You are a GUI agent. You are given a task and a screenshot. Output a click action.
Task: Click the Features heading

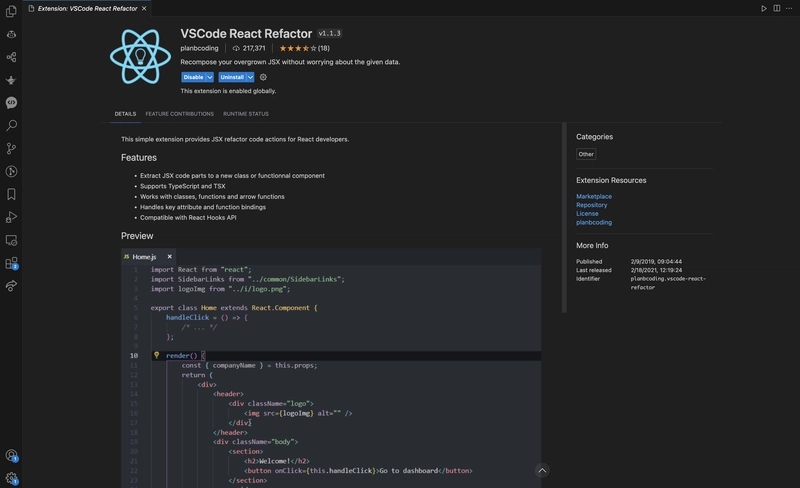pos(139,158)
